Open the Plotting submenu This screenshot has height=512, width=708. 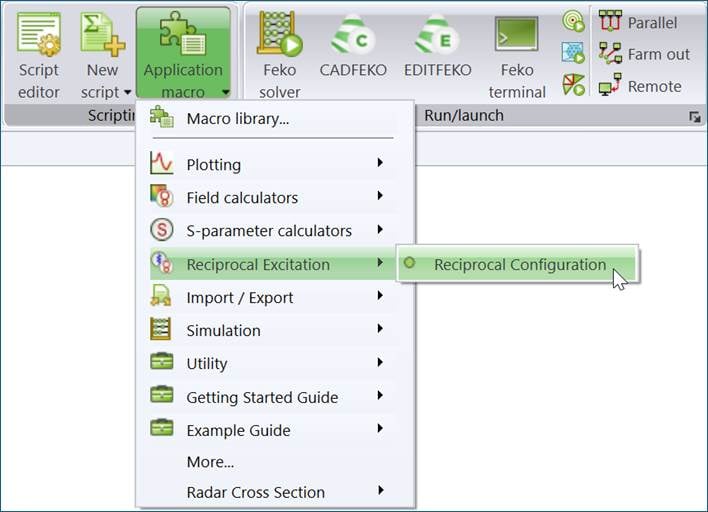275,164
